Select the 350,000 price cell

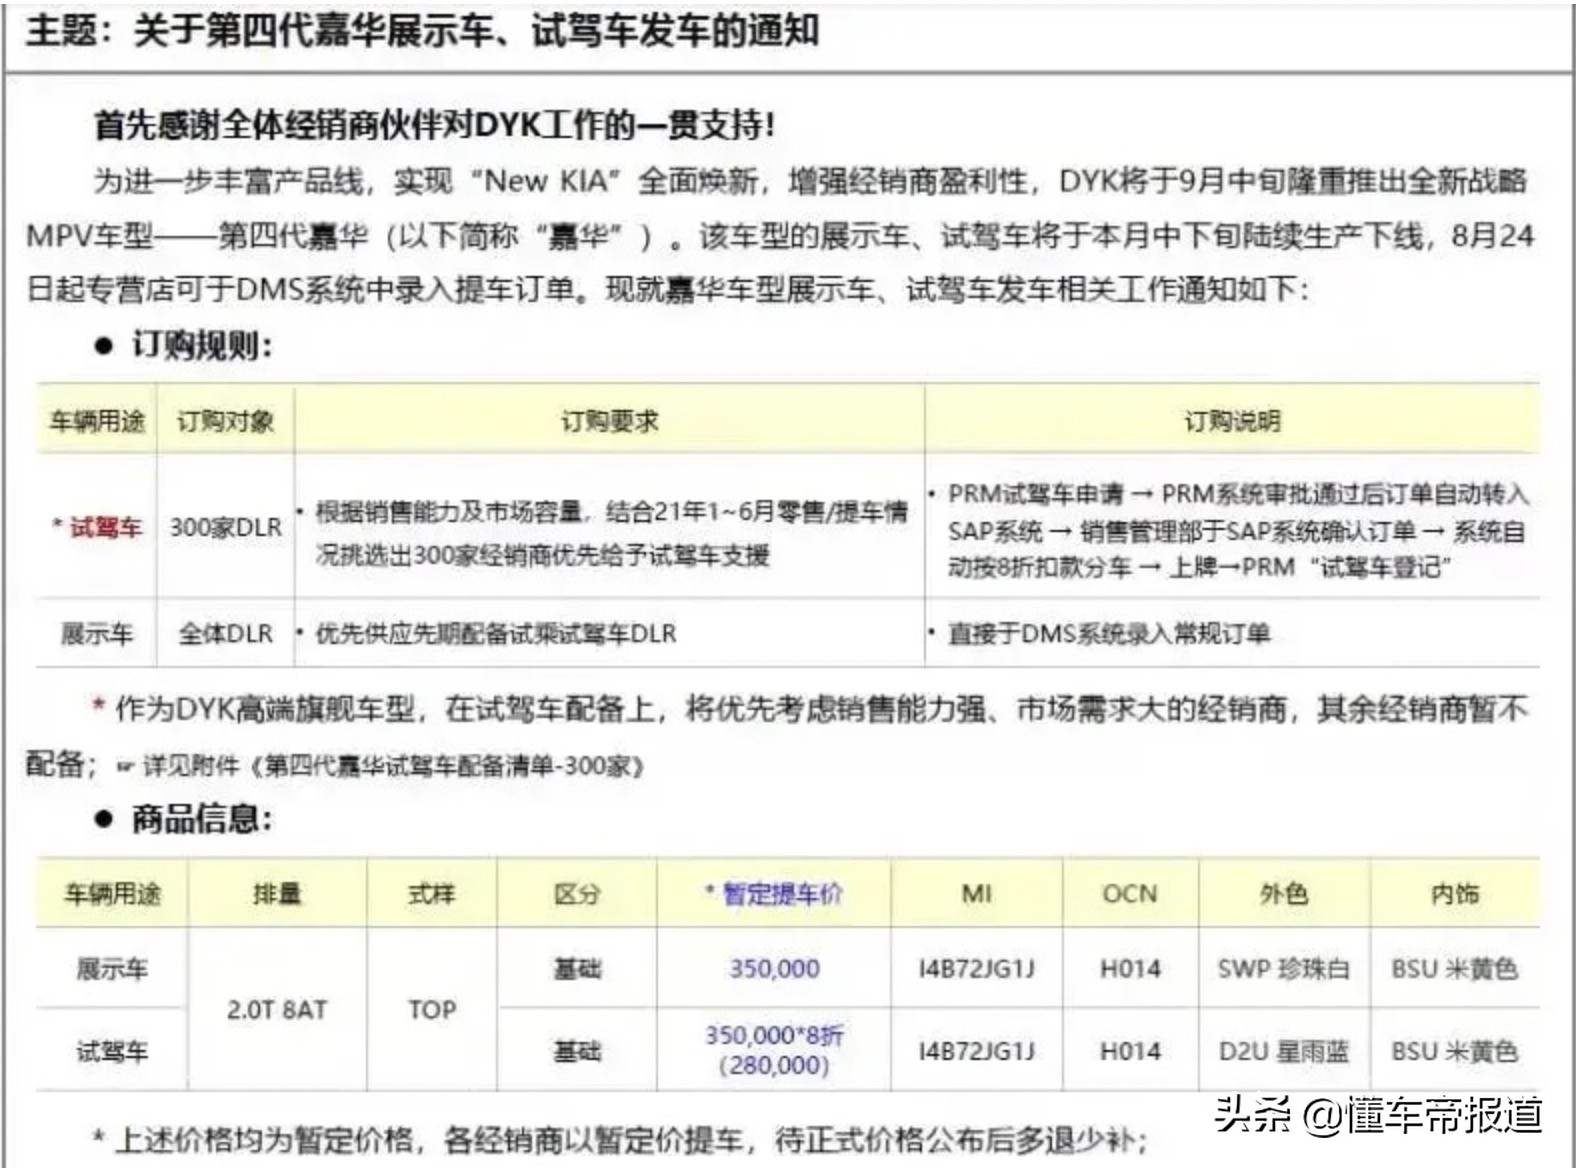pos(774,968)
